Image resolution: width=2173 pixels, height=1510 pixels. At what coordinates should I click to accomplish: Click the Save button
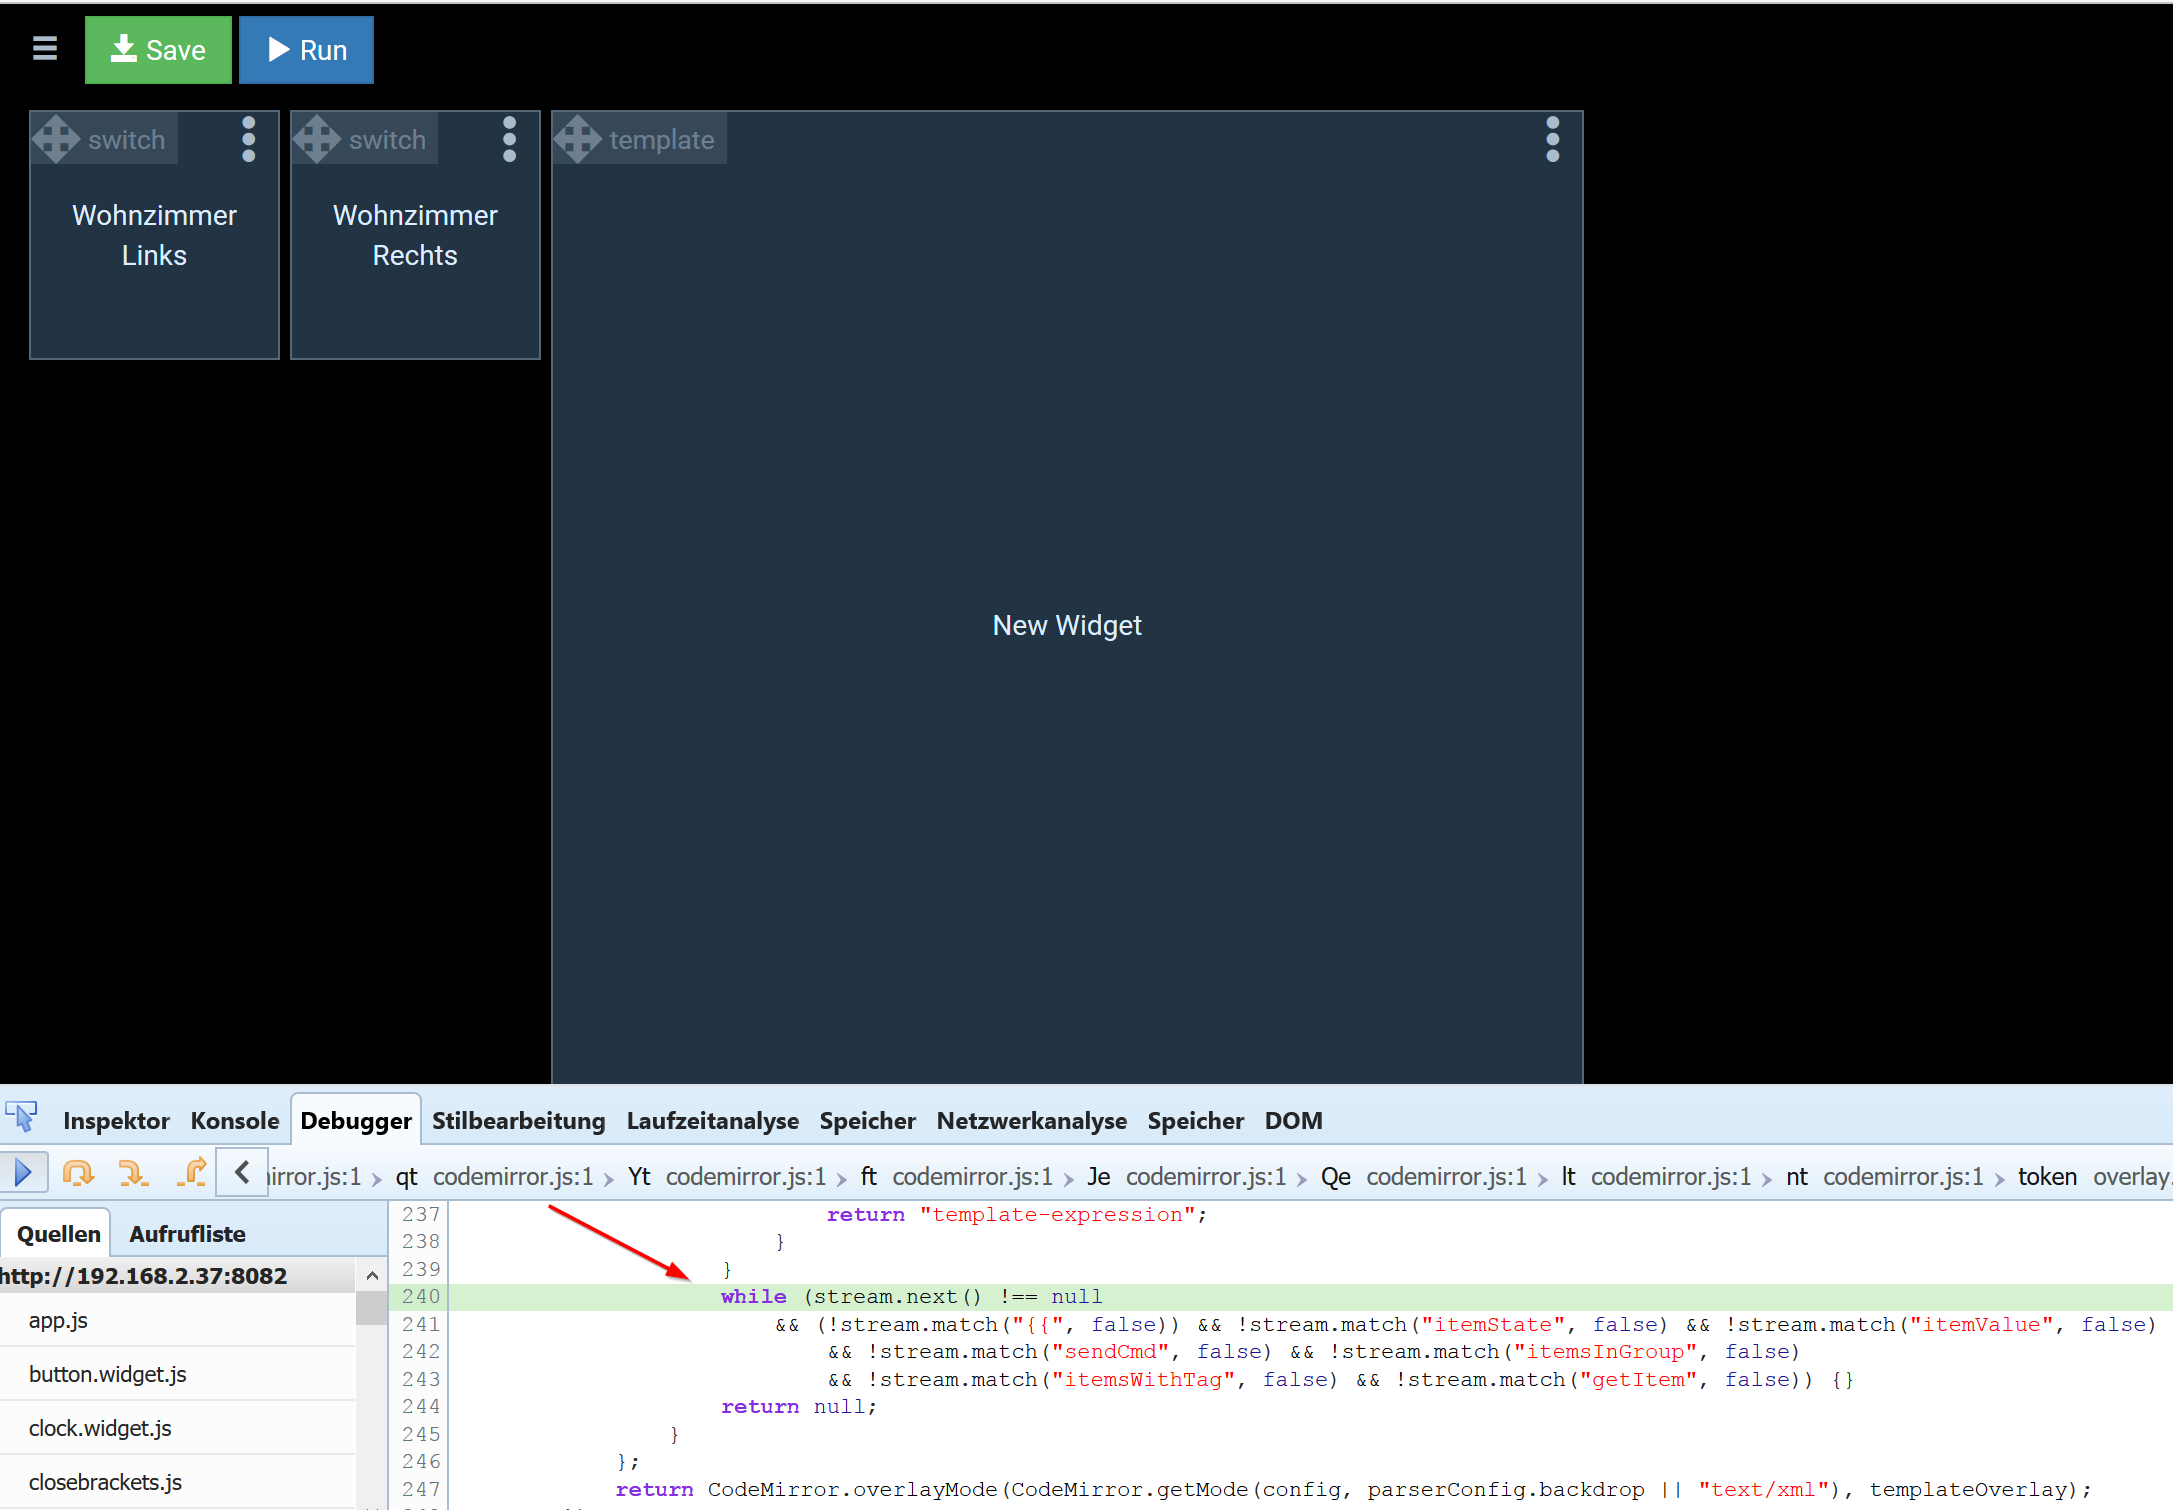pos(158,50)
